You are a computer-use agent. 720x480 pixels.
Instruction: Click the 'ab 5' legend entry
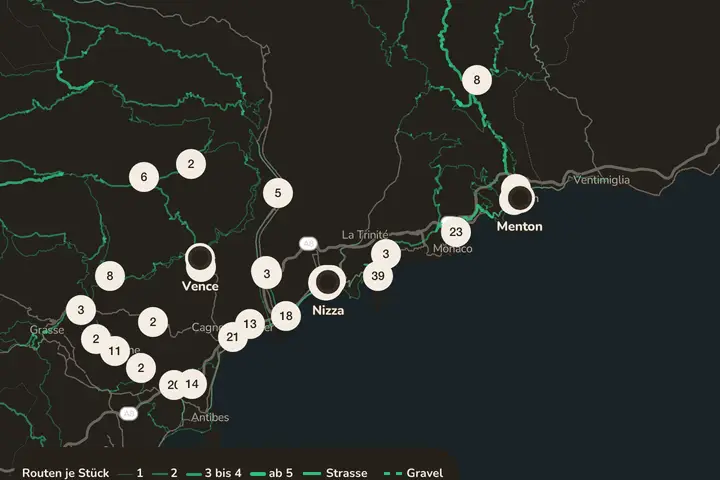tap(272, 473)
